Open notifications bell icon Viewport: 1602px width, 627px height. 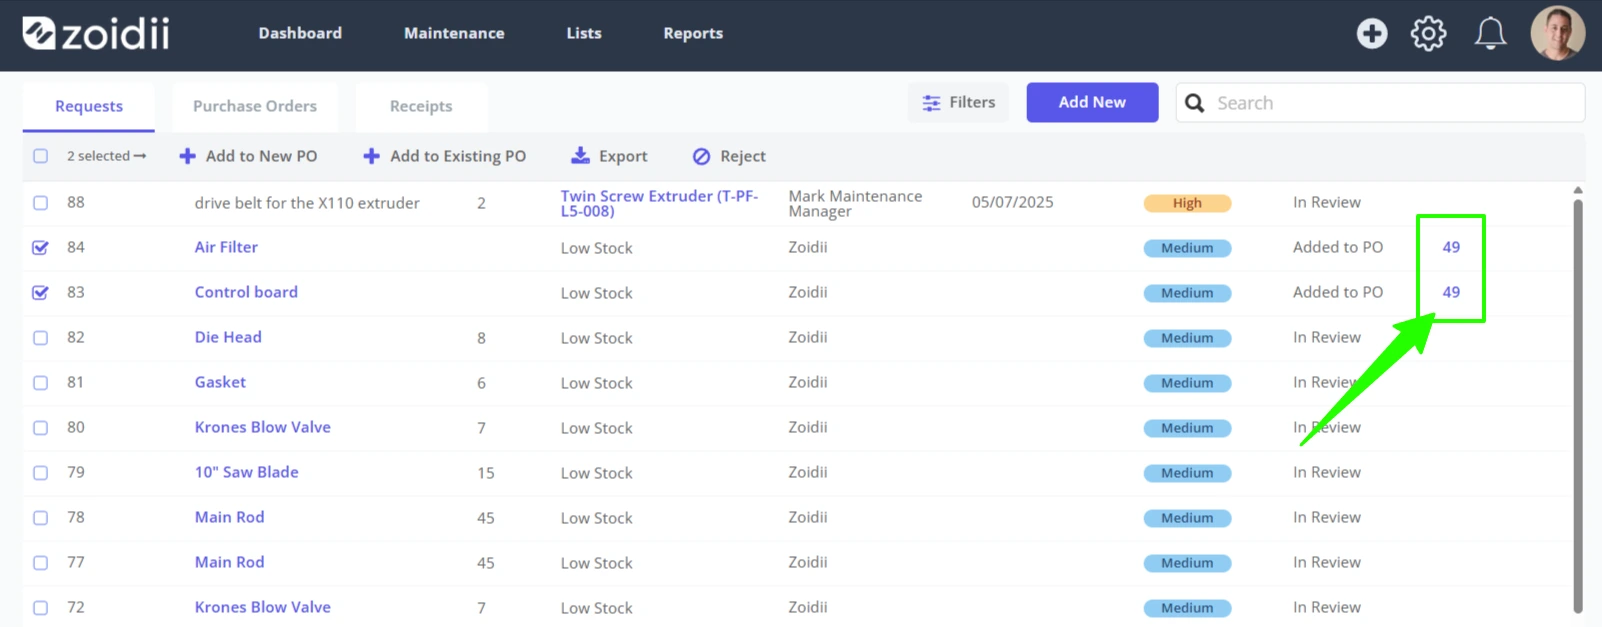tap(1490, 33)
